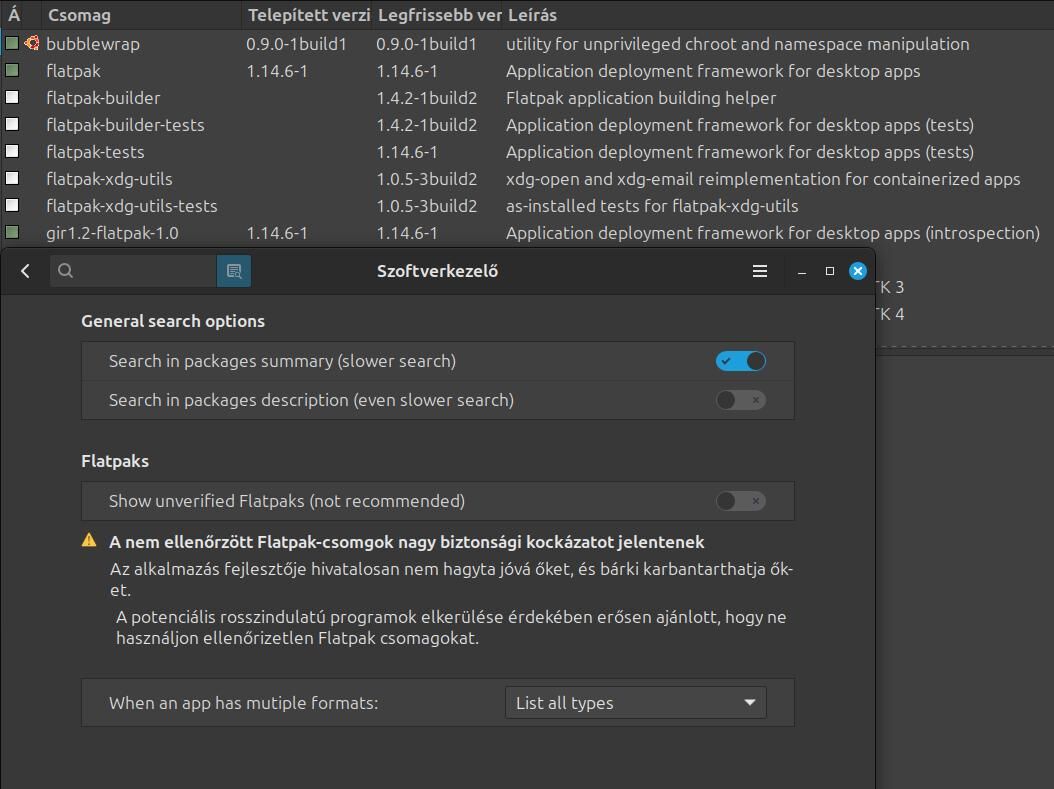Toggle the search-options button beside search box
1054x789 pixels.
point(234,271)
